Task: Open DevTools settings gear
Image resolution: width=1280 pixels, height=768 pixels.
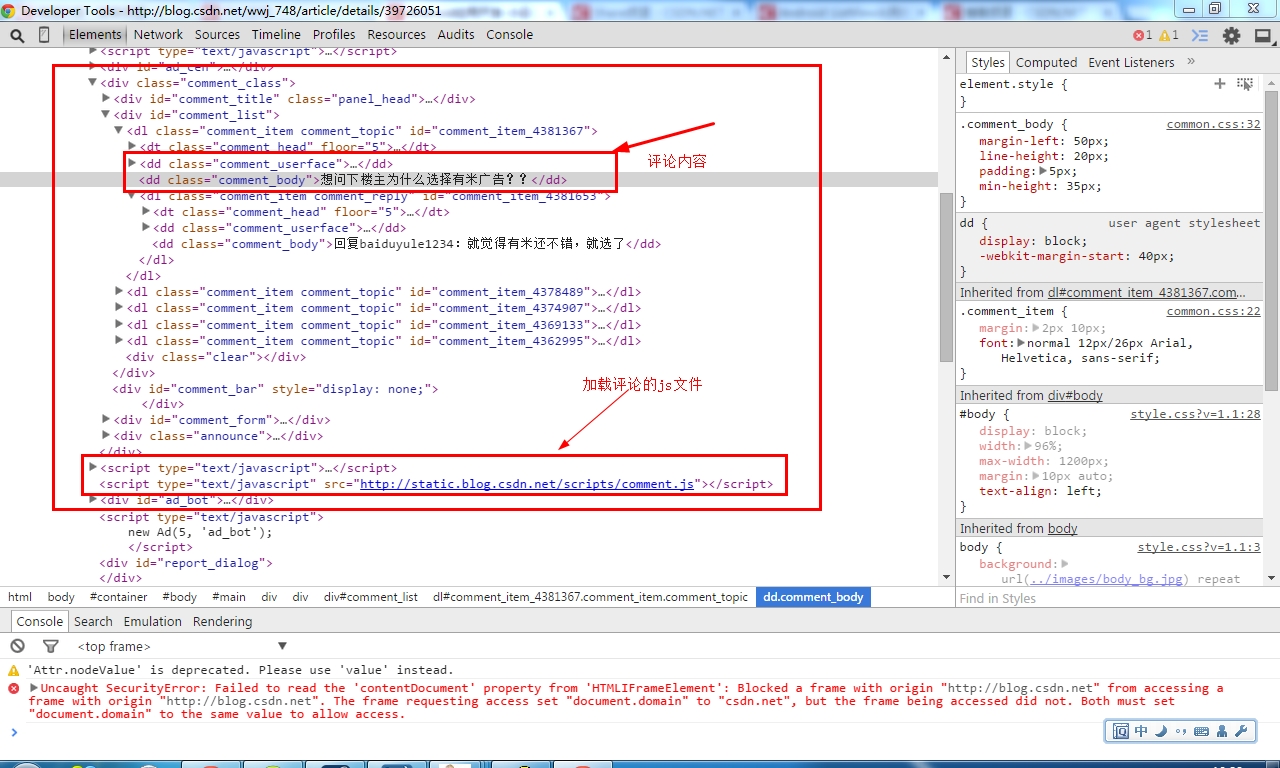Action: coord(1232,35)
